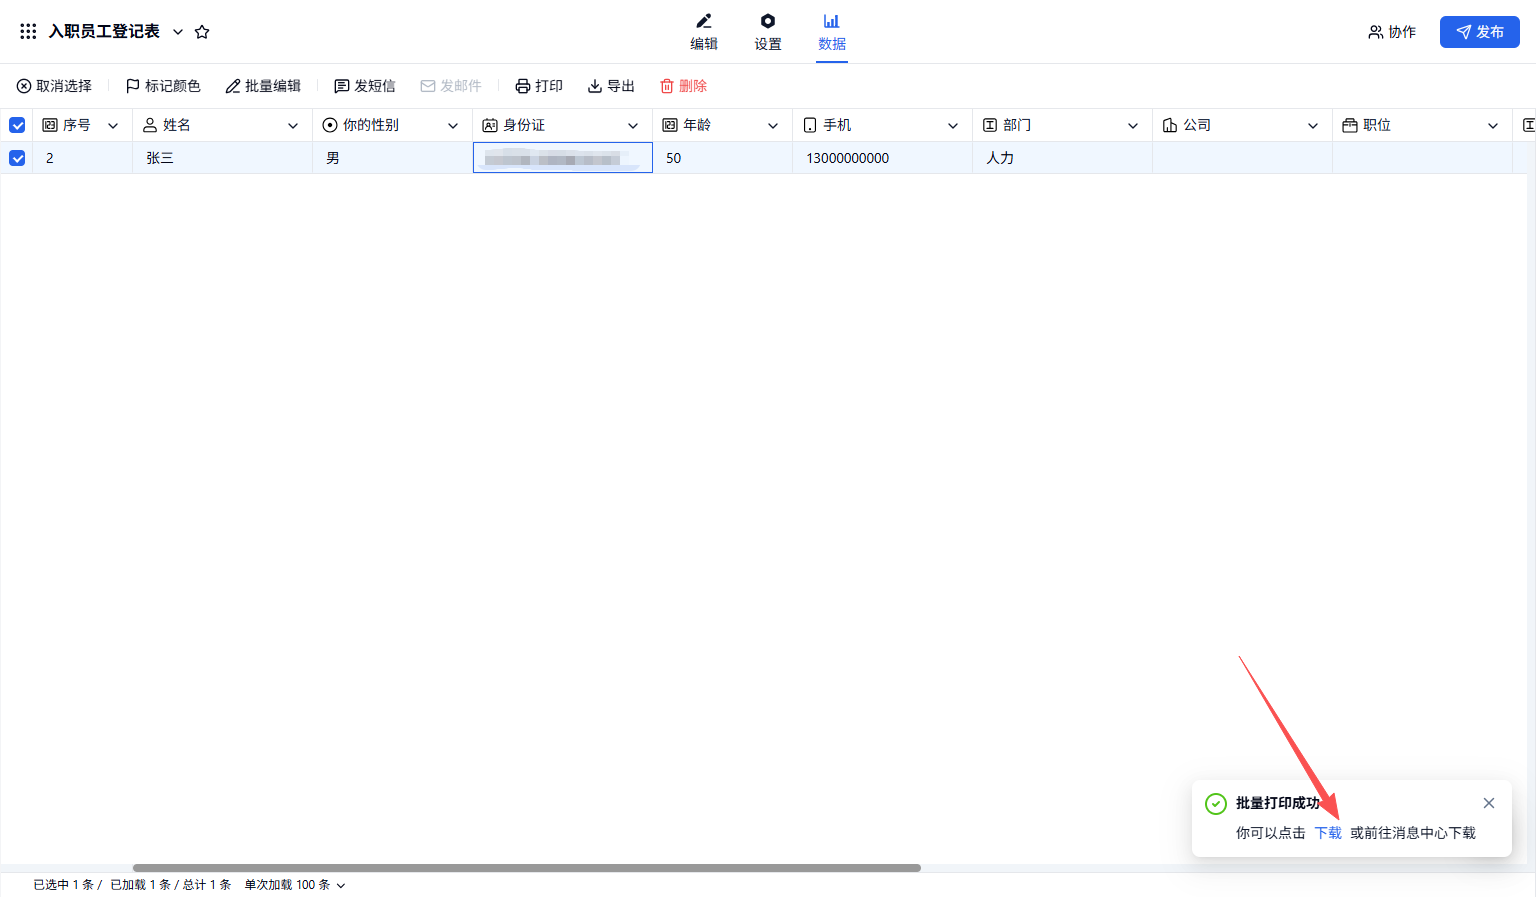Click the 下载 link in notification
This screenshot has width=1536, height=897.
pos(1328,833)
